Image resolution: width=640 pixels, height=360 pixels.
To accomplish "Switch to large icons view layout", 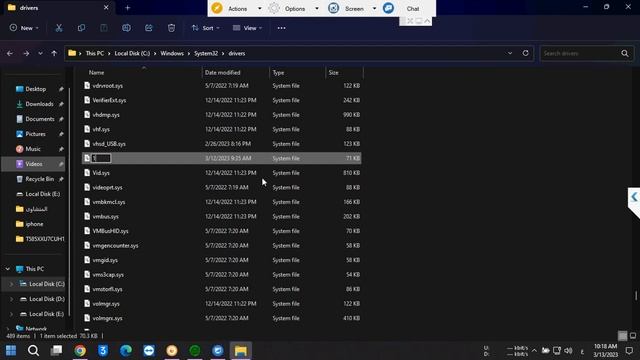I will (x=633, y=336).
